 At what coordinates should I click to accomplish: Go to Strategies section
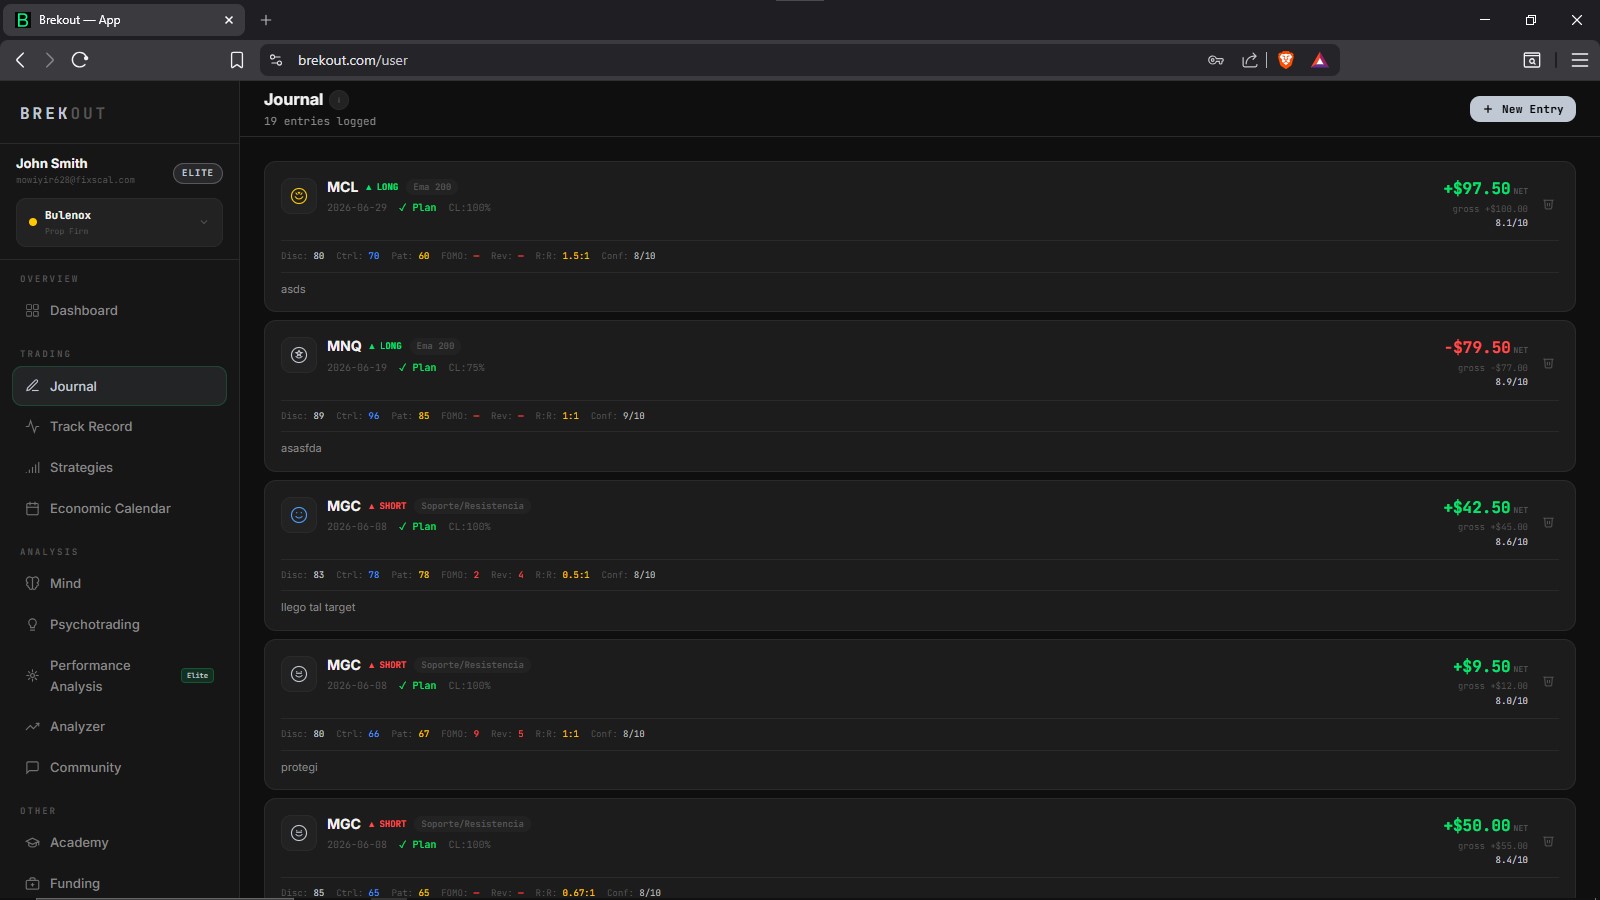pyautogui.click(x=119, y=467)
